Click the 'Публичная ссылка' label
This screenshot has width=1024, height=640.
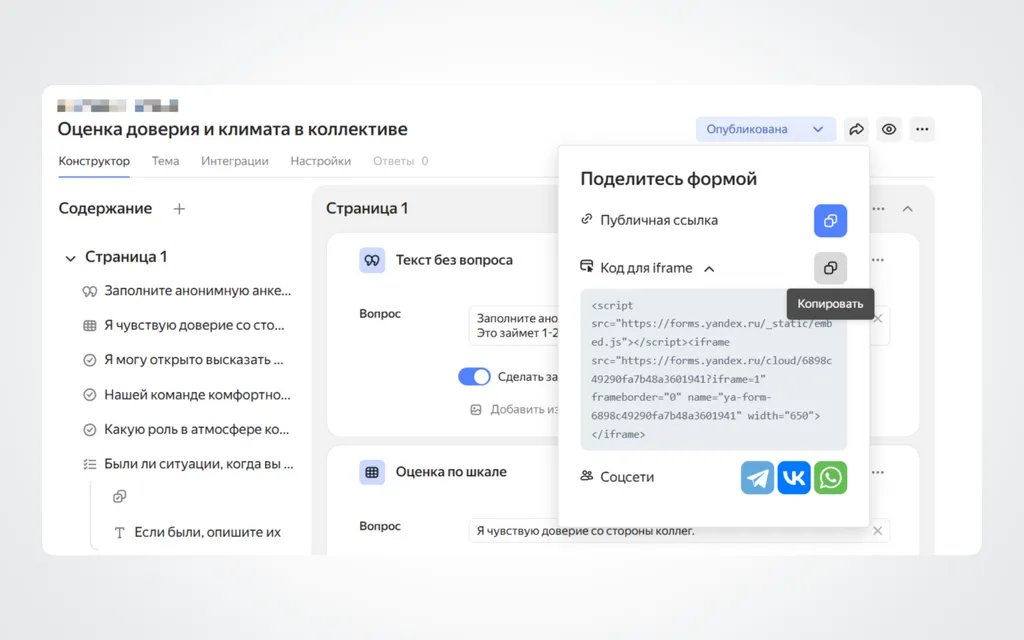[x=659, y=220]
